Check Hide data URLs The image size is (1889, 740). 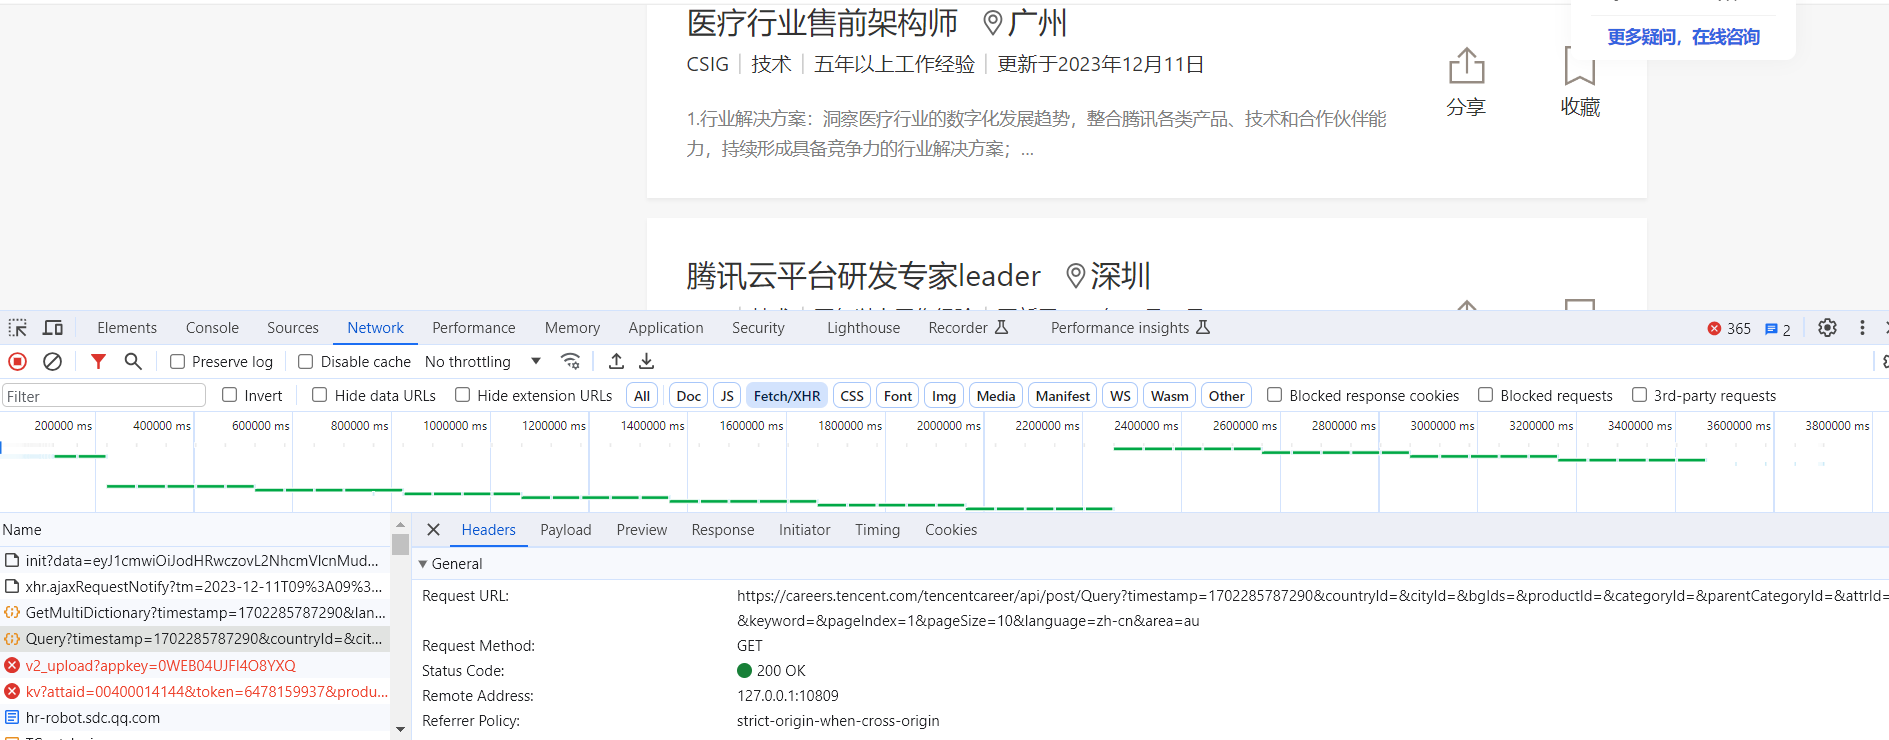coord(320,395)
